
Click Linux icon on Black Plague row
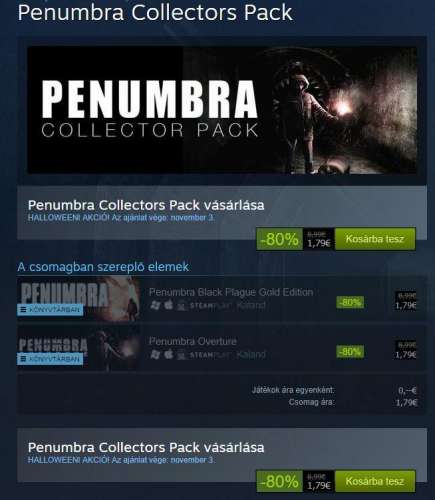tap(181, 305)
